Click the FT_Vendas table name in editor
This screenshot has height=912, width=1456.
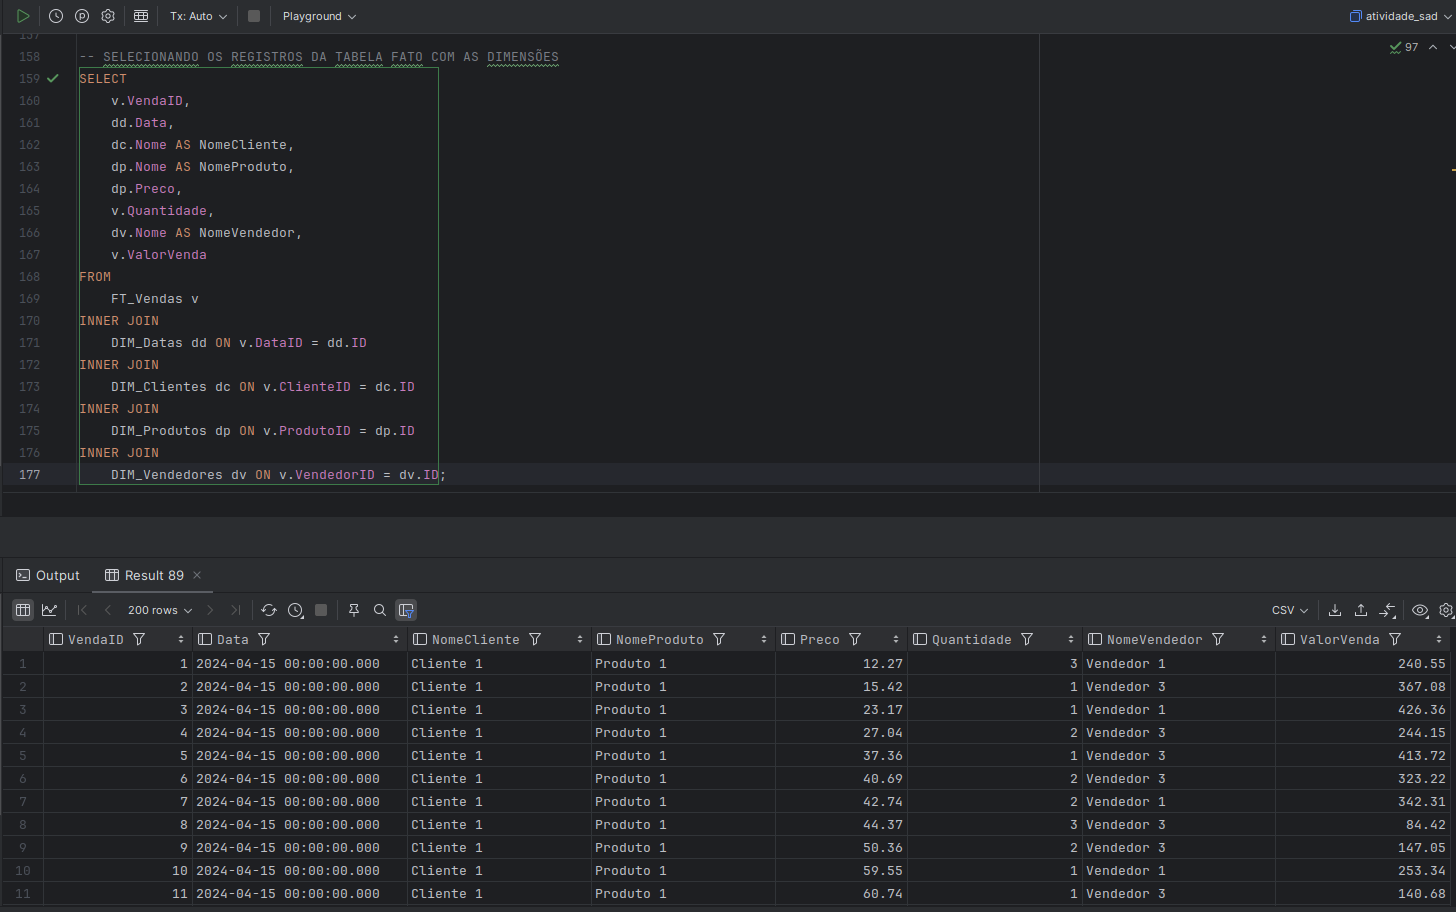pyautogui.click(x=147, y=299)
